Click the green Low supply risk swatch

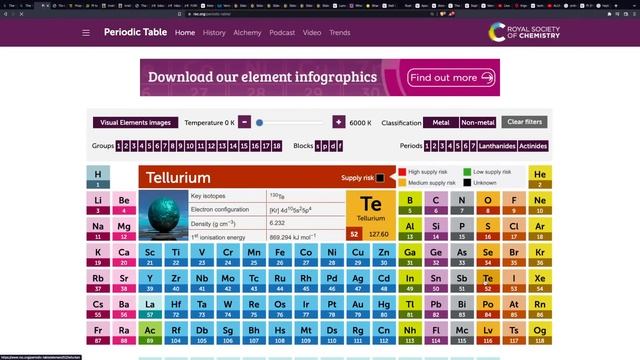click(x=467, y=172)
